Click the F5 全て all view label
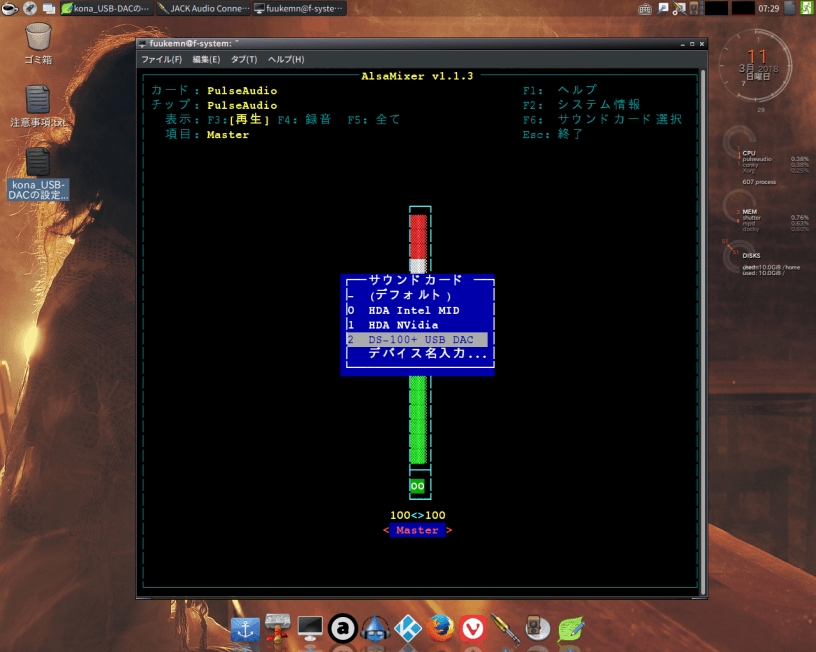The image size is (816, 652). coord(374,120)
